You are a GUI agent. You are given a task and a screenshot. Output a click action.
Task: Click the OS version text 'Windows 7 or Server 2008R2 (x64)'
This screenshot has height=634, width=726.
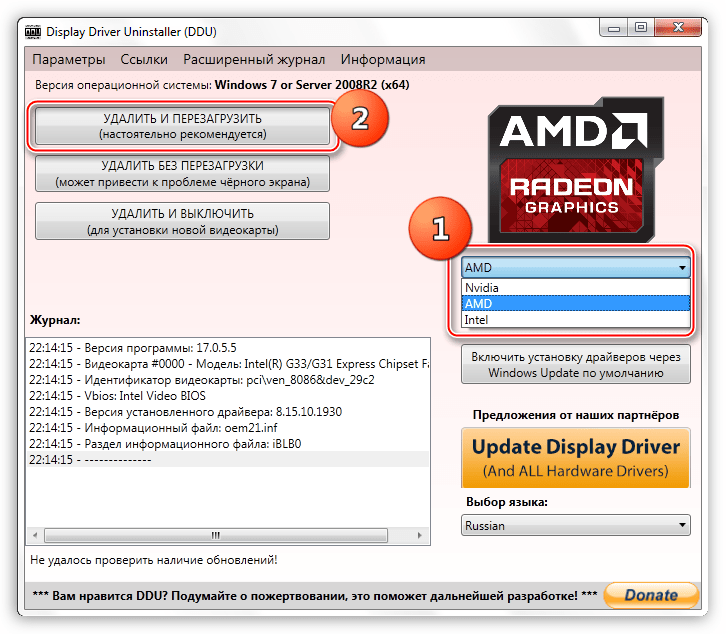click(x=312, y=85)
